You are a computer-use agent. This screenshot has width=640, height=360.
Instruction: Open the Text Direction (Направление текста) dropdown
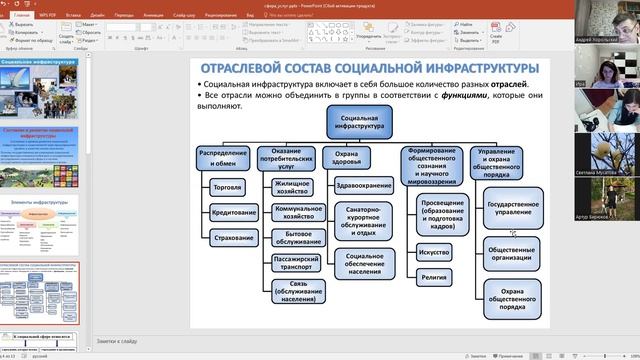click(x=266, y=24)
